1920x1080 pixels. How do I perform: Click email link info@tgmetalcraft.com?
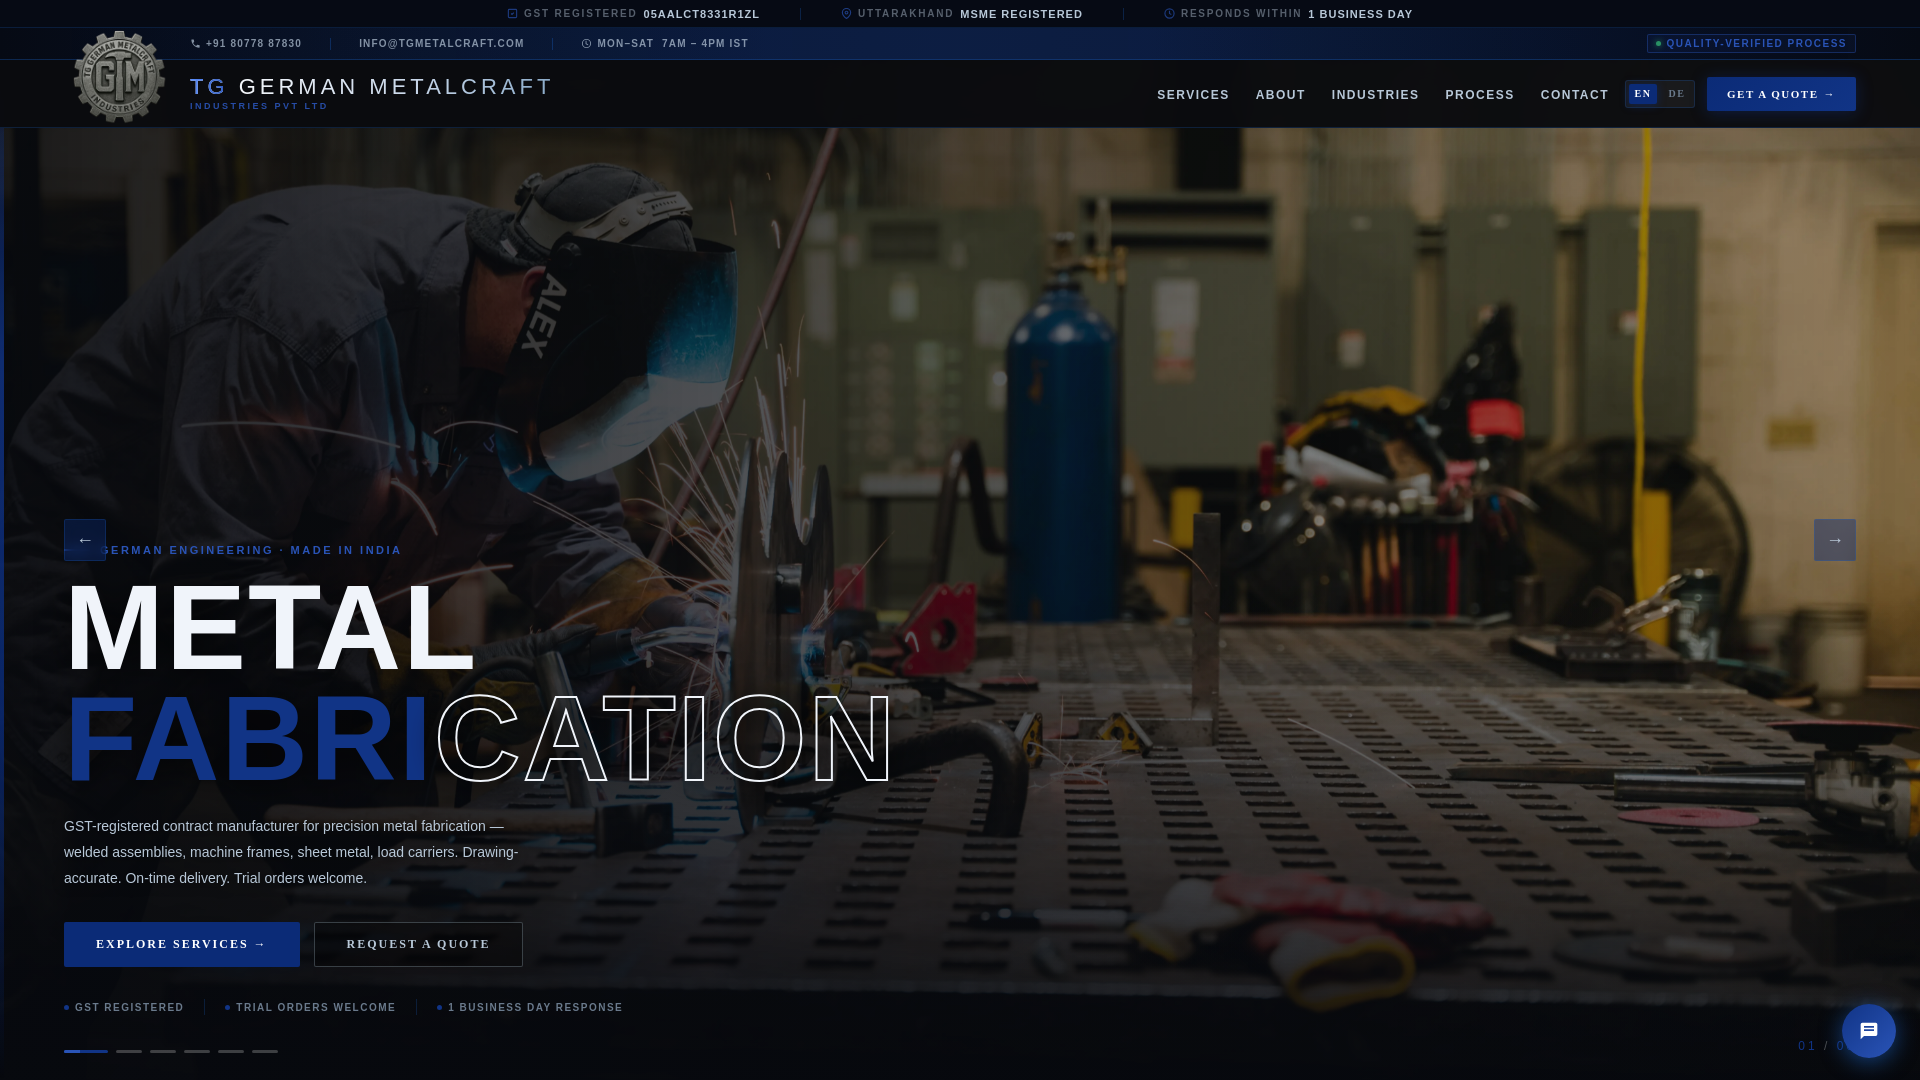click(441, 44)
